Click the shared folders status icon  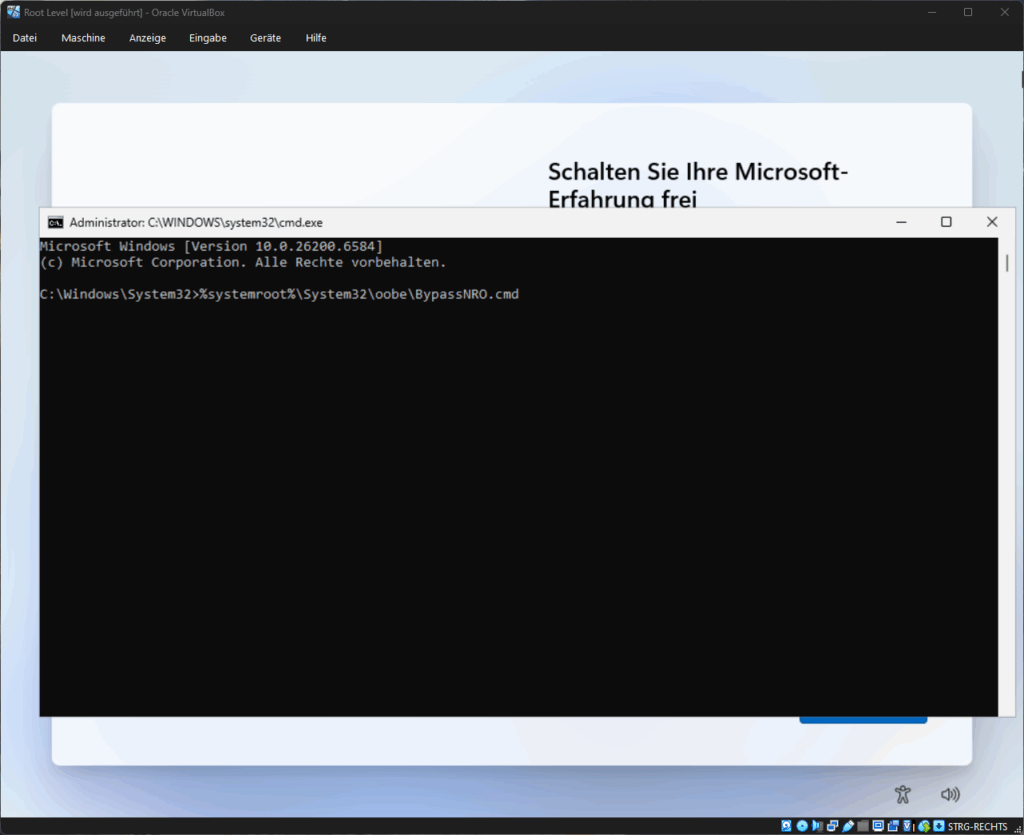click(x=863, y=826)
